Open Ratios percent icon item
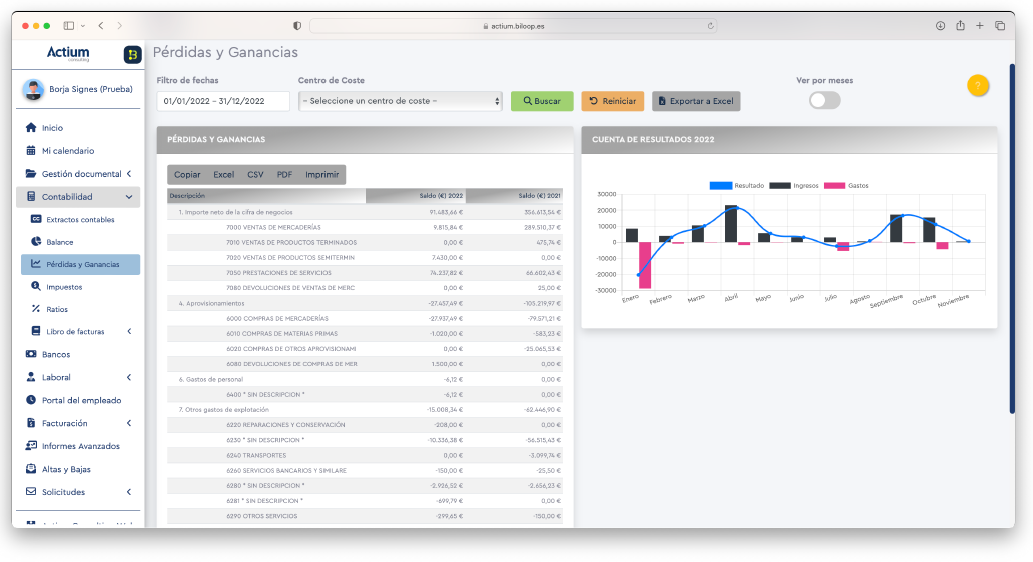 coord(36,309)
